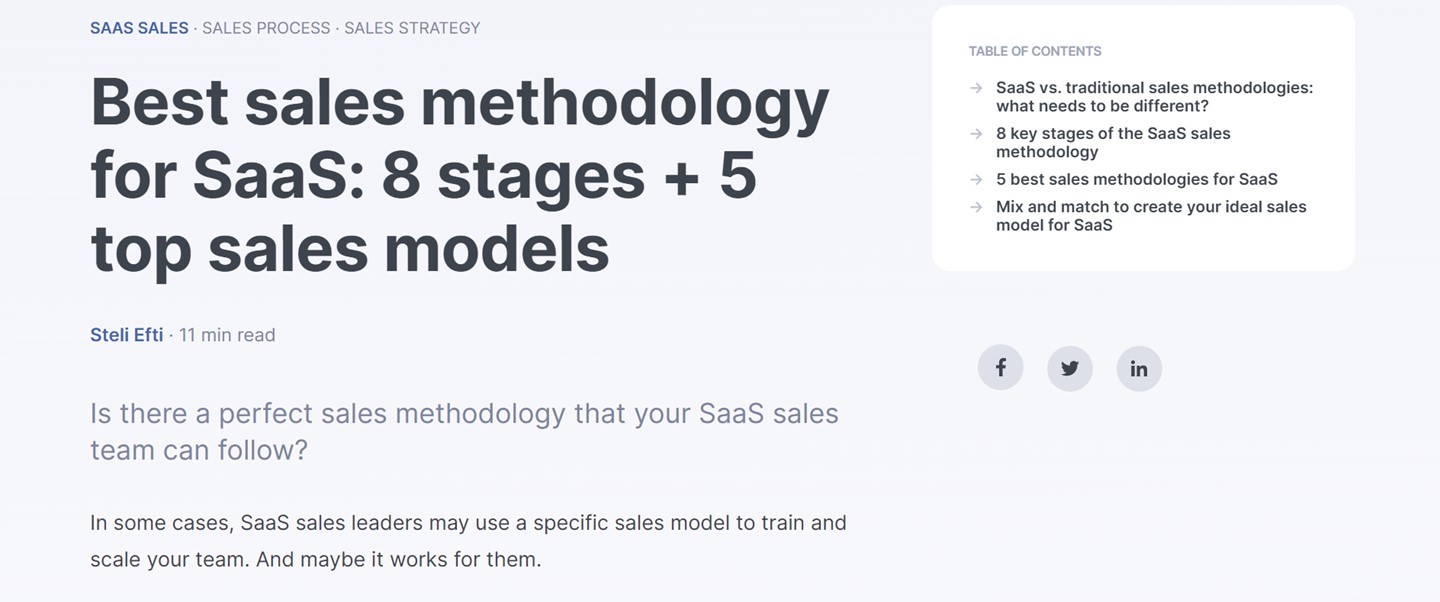Open the SAAS SALES category tag
This screenshot has width=1440, height=602.
[139, 28]
